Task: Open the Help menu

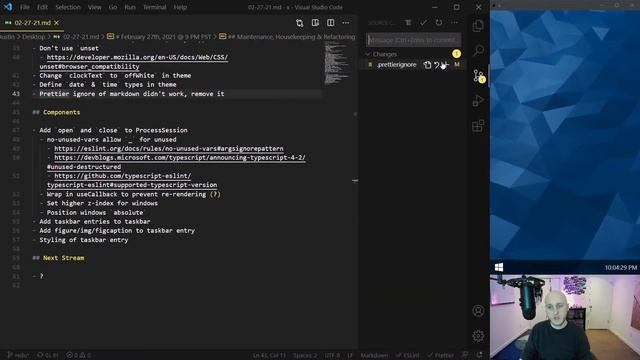Action: [180, 7]
